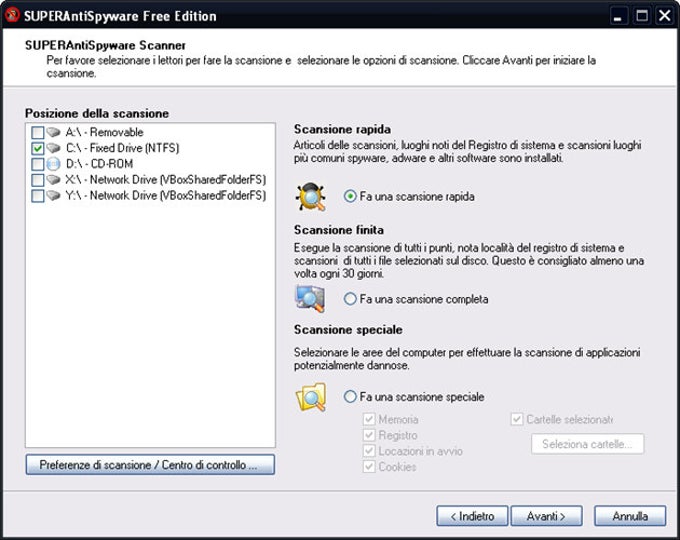This screenshot has height=540, width=680.
Task: Toggle the Locazioni in avvio checkbox
Action: tap(369, 451)
